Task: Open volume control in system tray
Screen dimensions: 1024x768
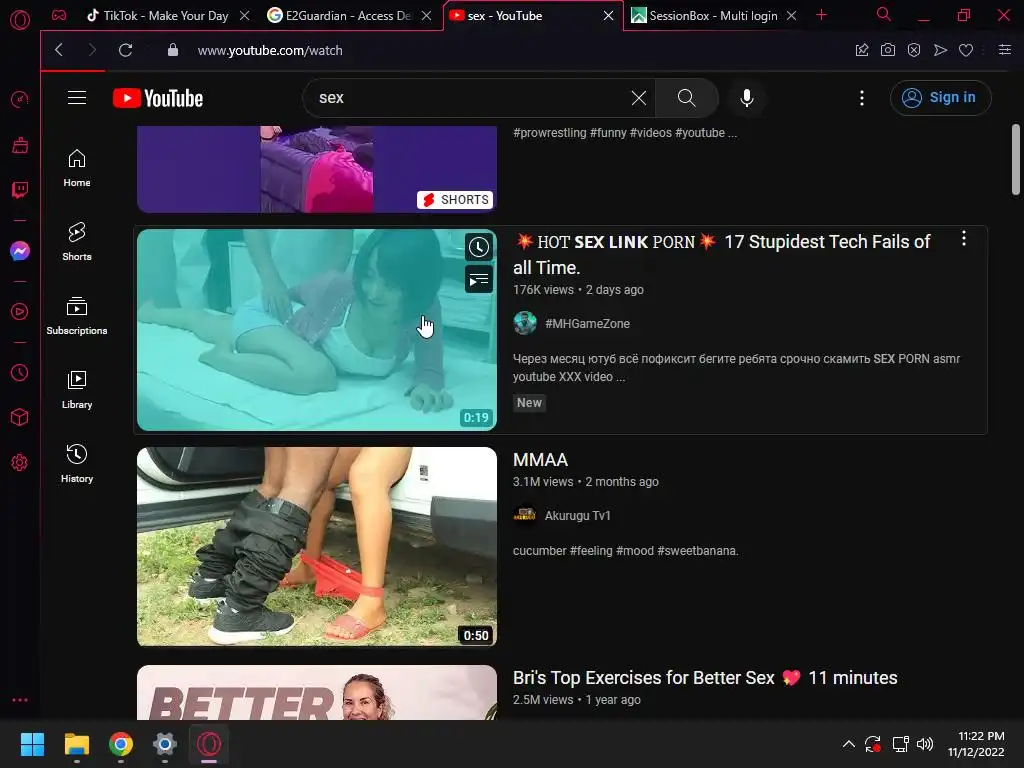Action: click(x=925, y=744)
